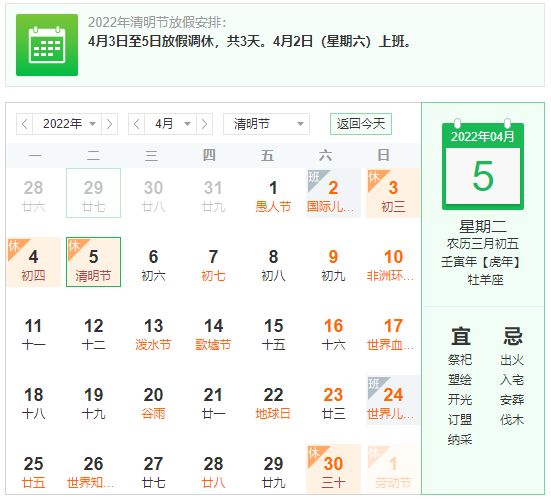Click the 返回今天 button
Image resolution: width=551 pixels, height=499 pixels.
tap(361, 124)
